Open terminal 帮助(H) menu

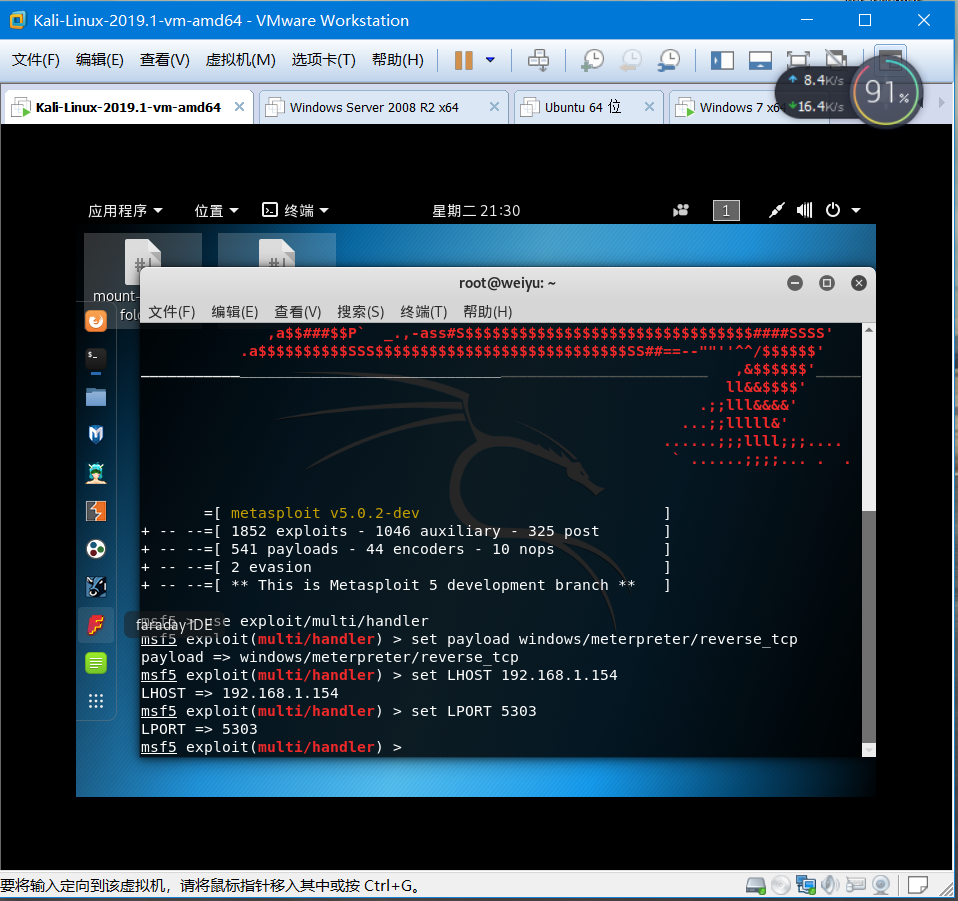(x=488, y=312)
